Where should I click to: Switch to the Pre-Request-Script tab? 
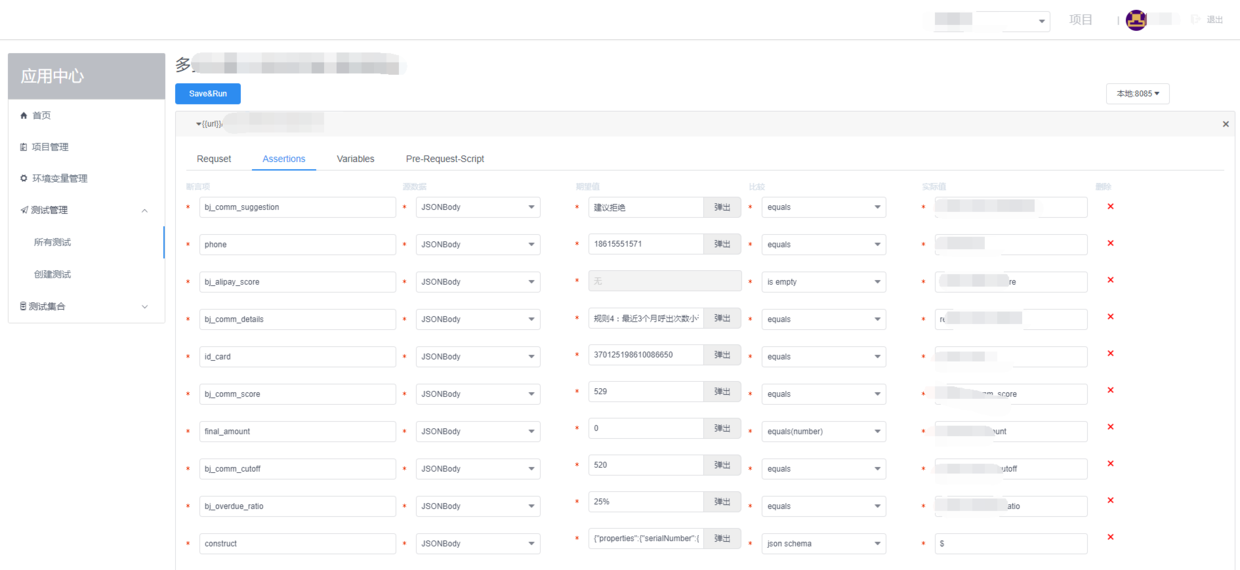click(x=445, y=159)
